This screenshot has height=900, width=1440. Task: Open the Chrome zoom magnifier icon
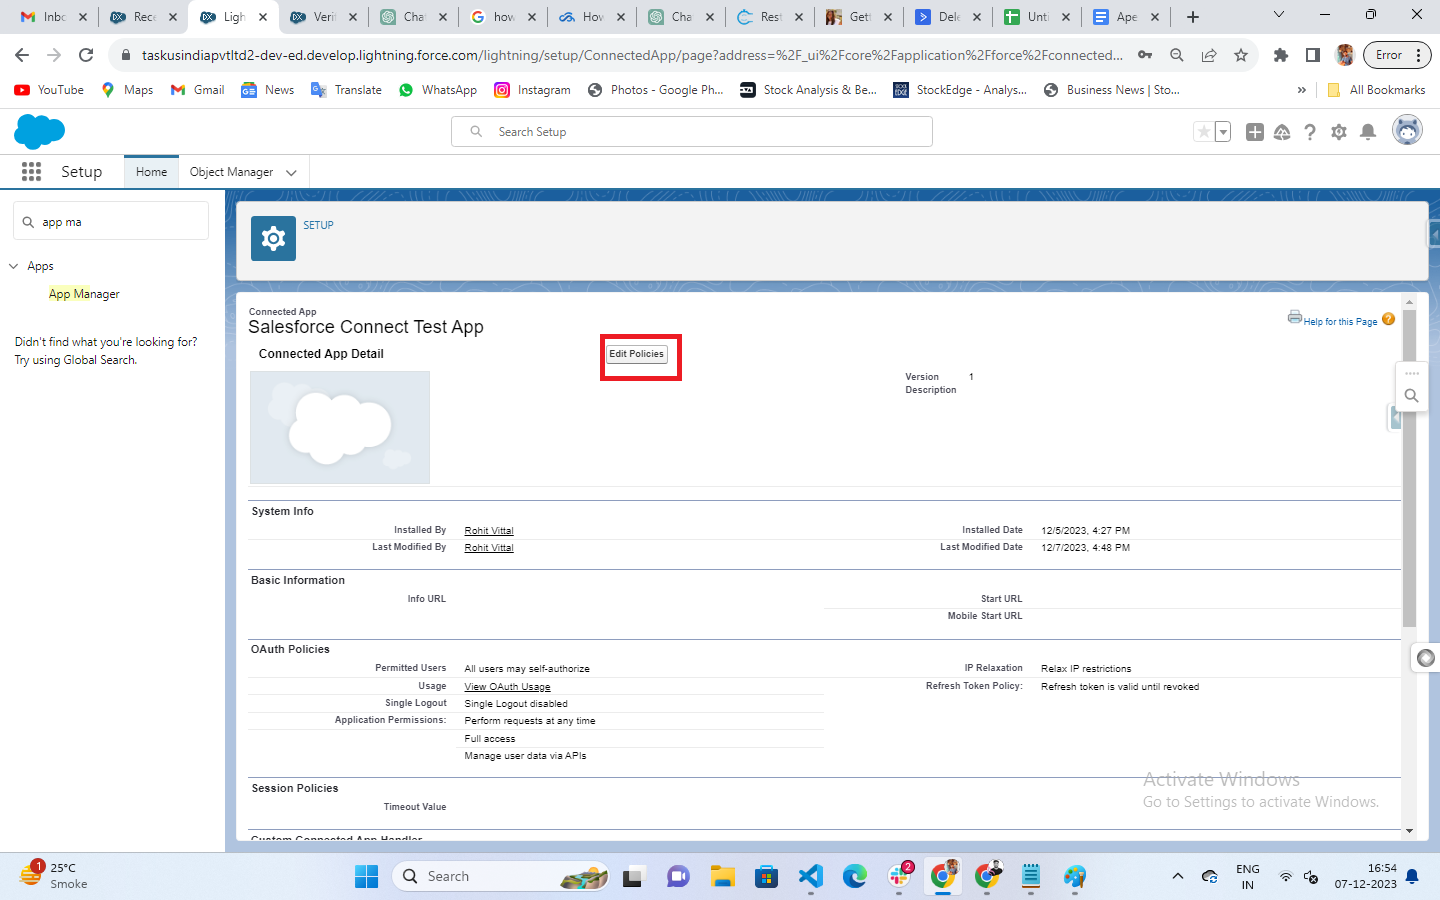1177,55
